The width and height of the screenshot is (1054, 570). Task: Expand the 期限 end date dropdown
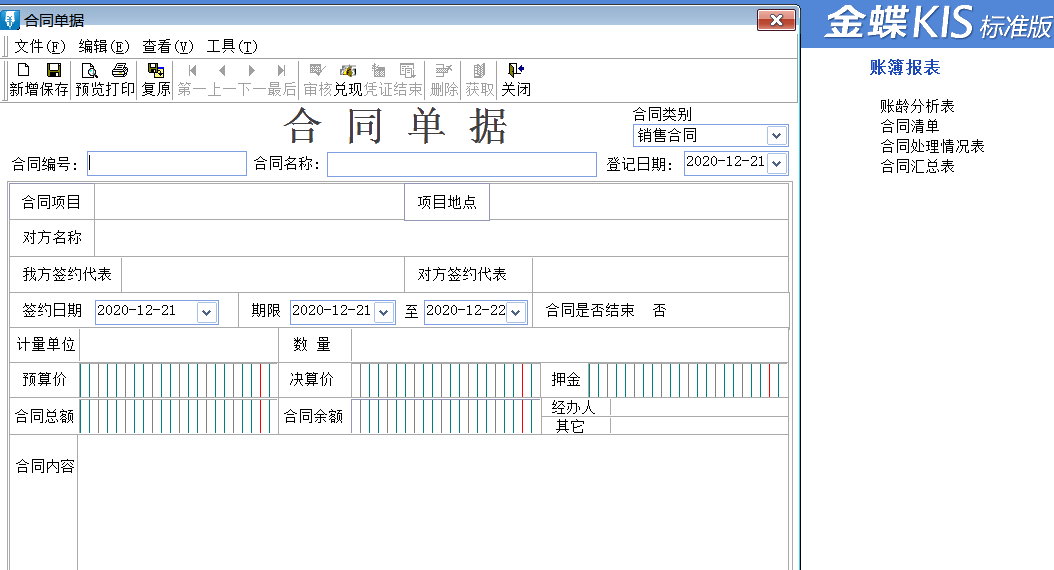[516, 312]
